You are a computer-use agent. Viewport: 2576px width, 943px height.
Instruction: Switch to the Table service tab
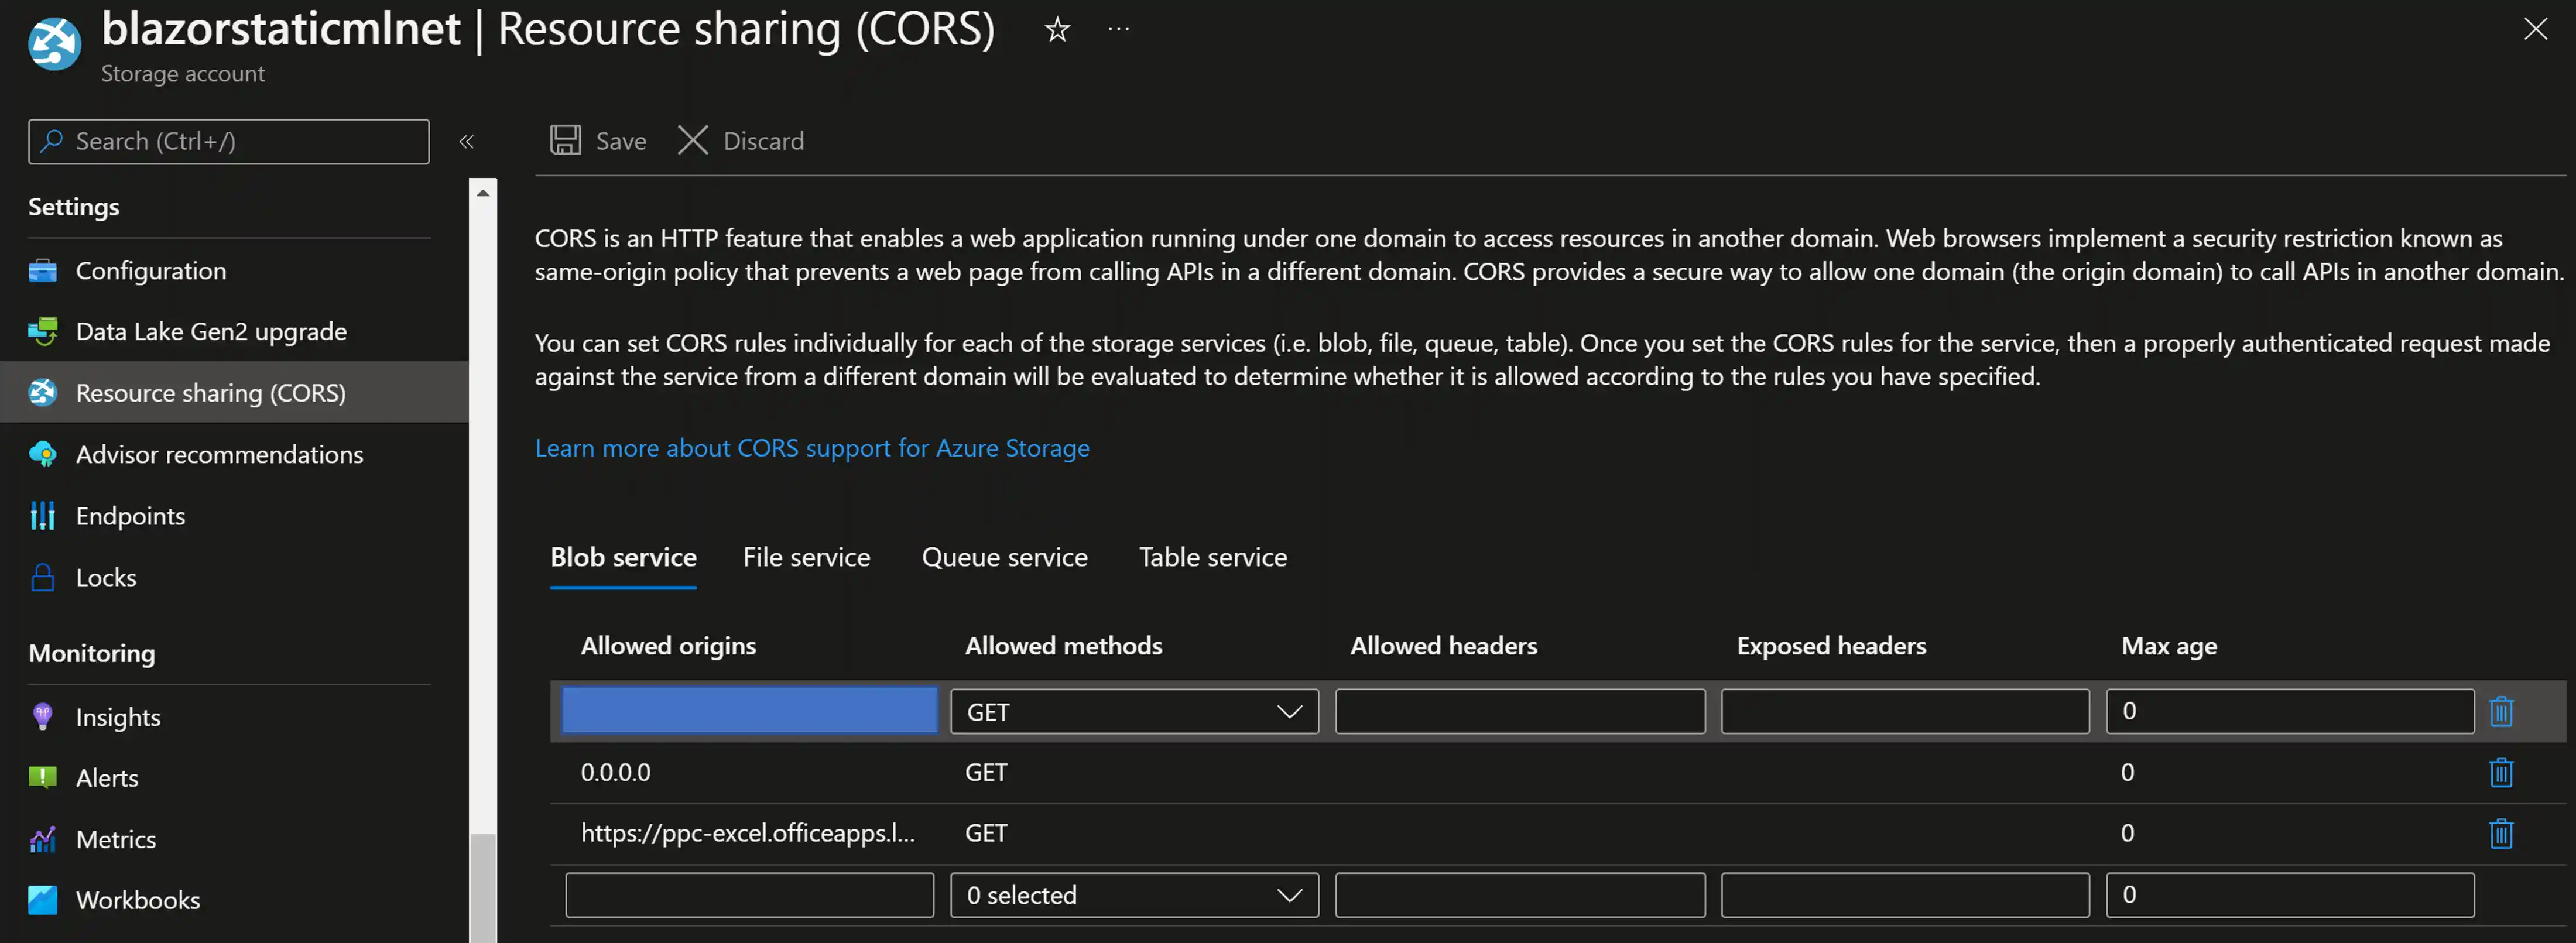pyautogui.click(x=1212, y=557)
